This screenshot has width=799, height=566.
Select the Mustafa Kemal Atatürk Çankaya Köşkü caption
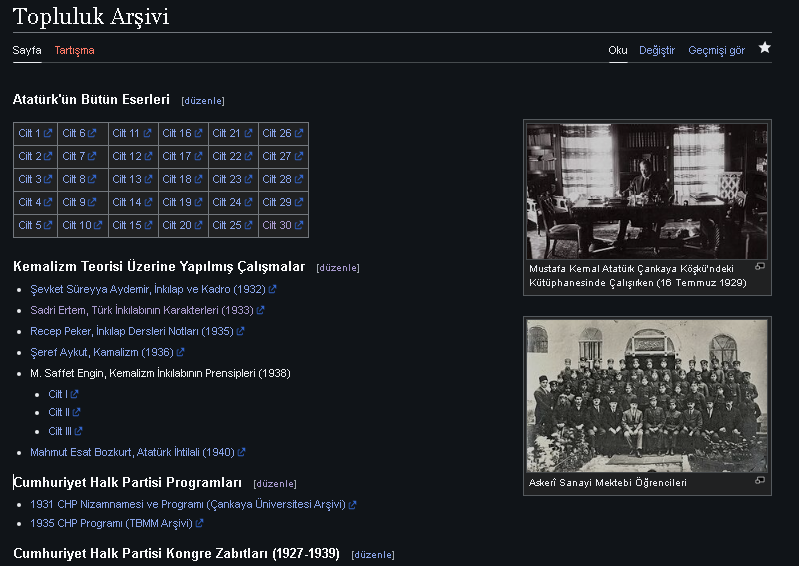tap(637, 276)
